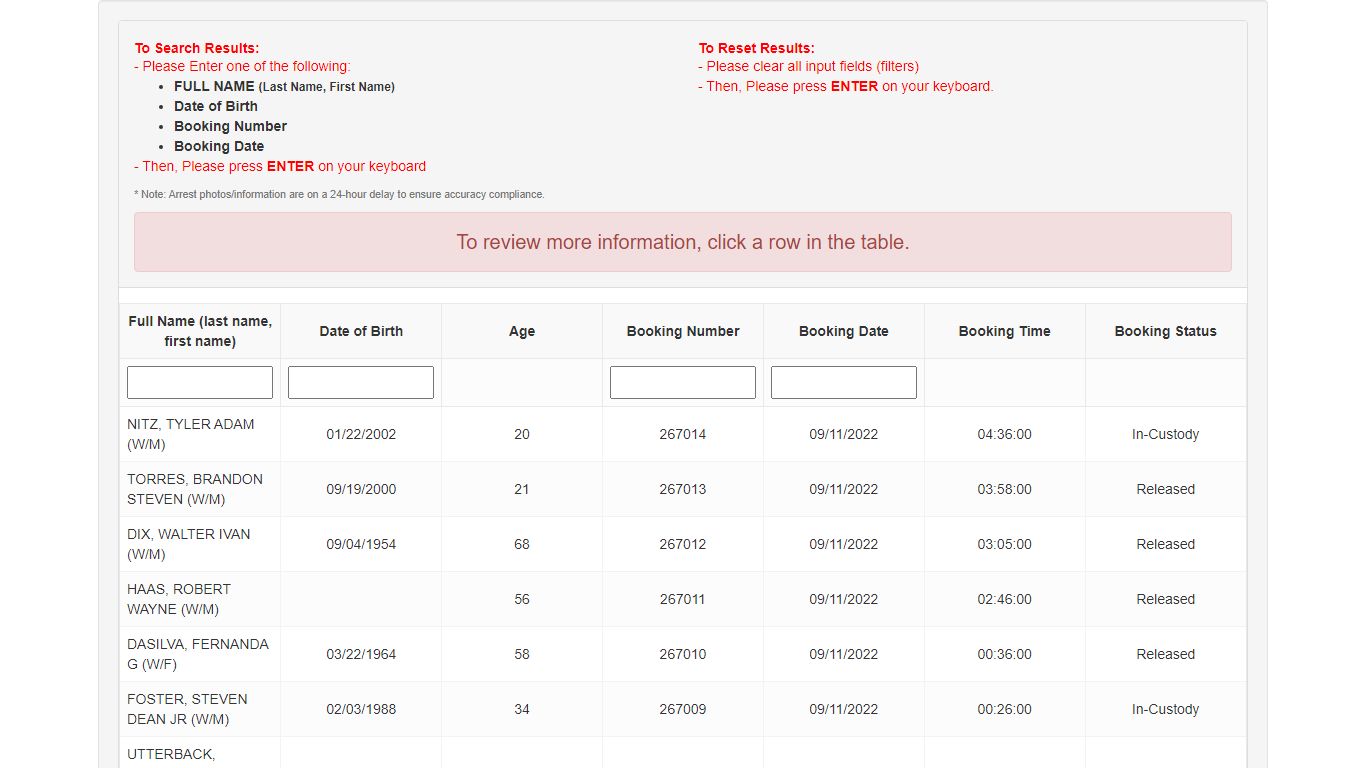This screenshot has width=1366, height=768.
Task: Click booking time 00:26:00
Action: (x=1005, y=709)
